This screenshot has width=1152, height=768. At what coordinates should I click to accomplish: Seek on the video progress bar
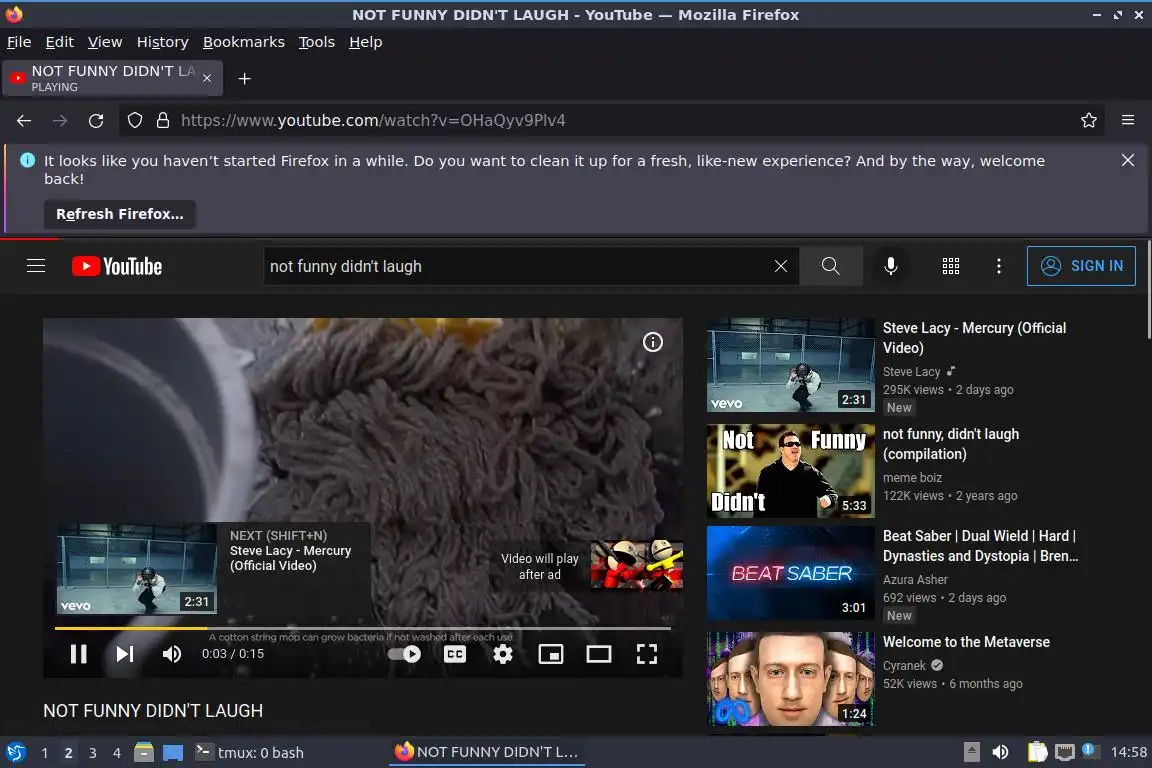coord(363,628)
